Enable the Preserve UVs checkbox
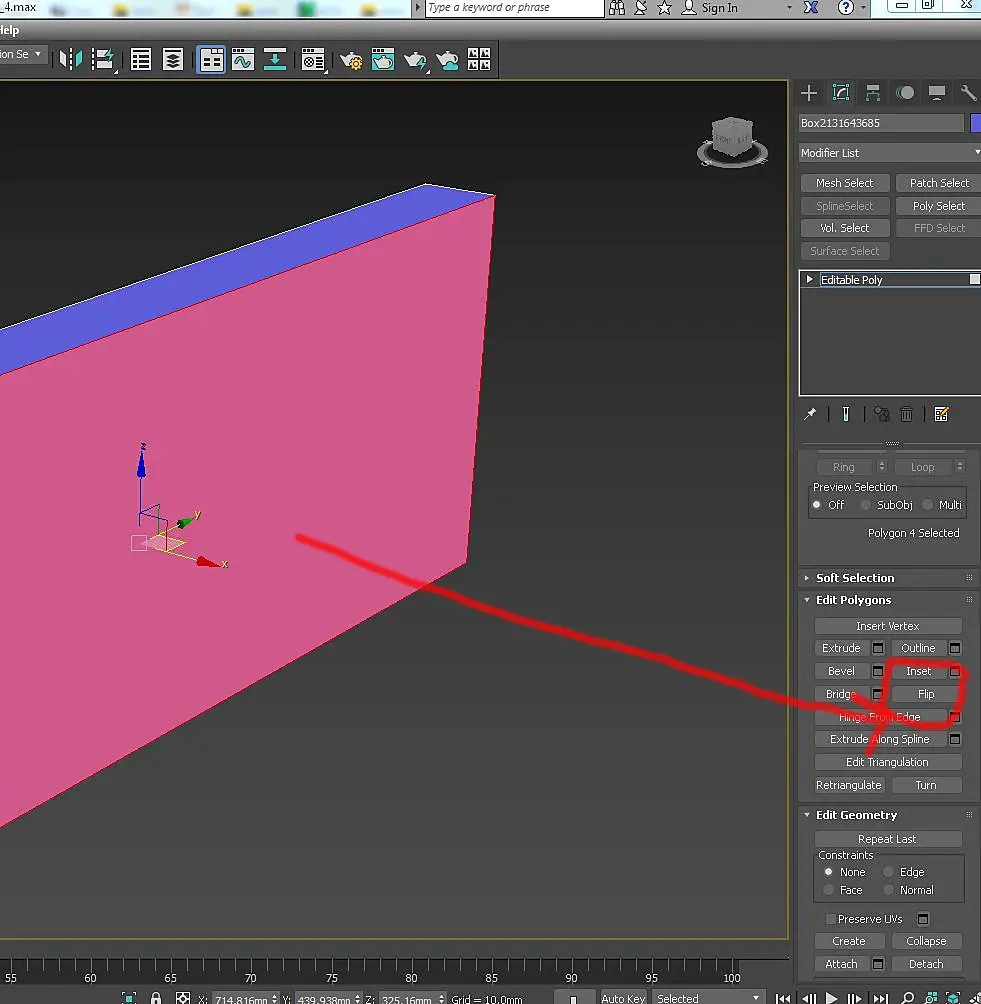 [830, 919]
